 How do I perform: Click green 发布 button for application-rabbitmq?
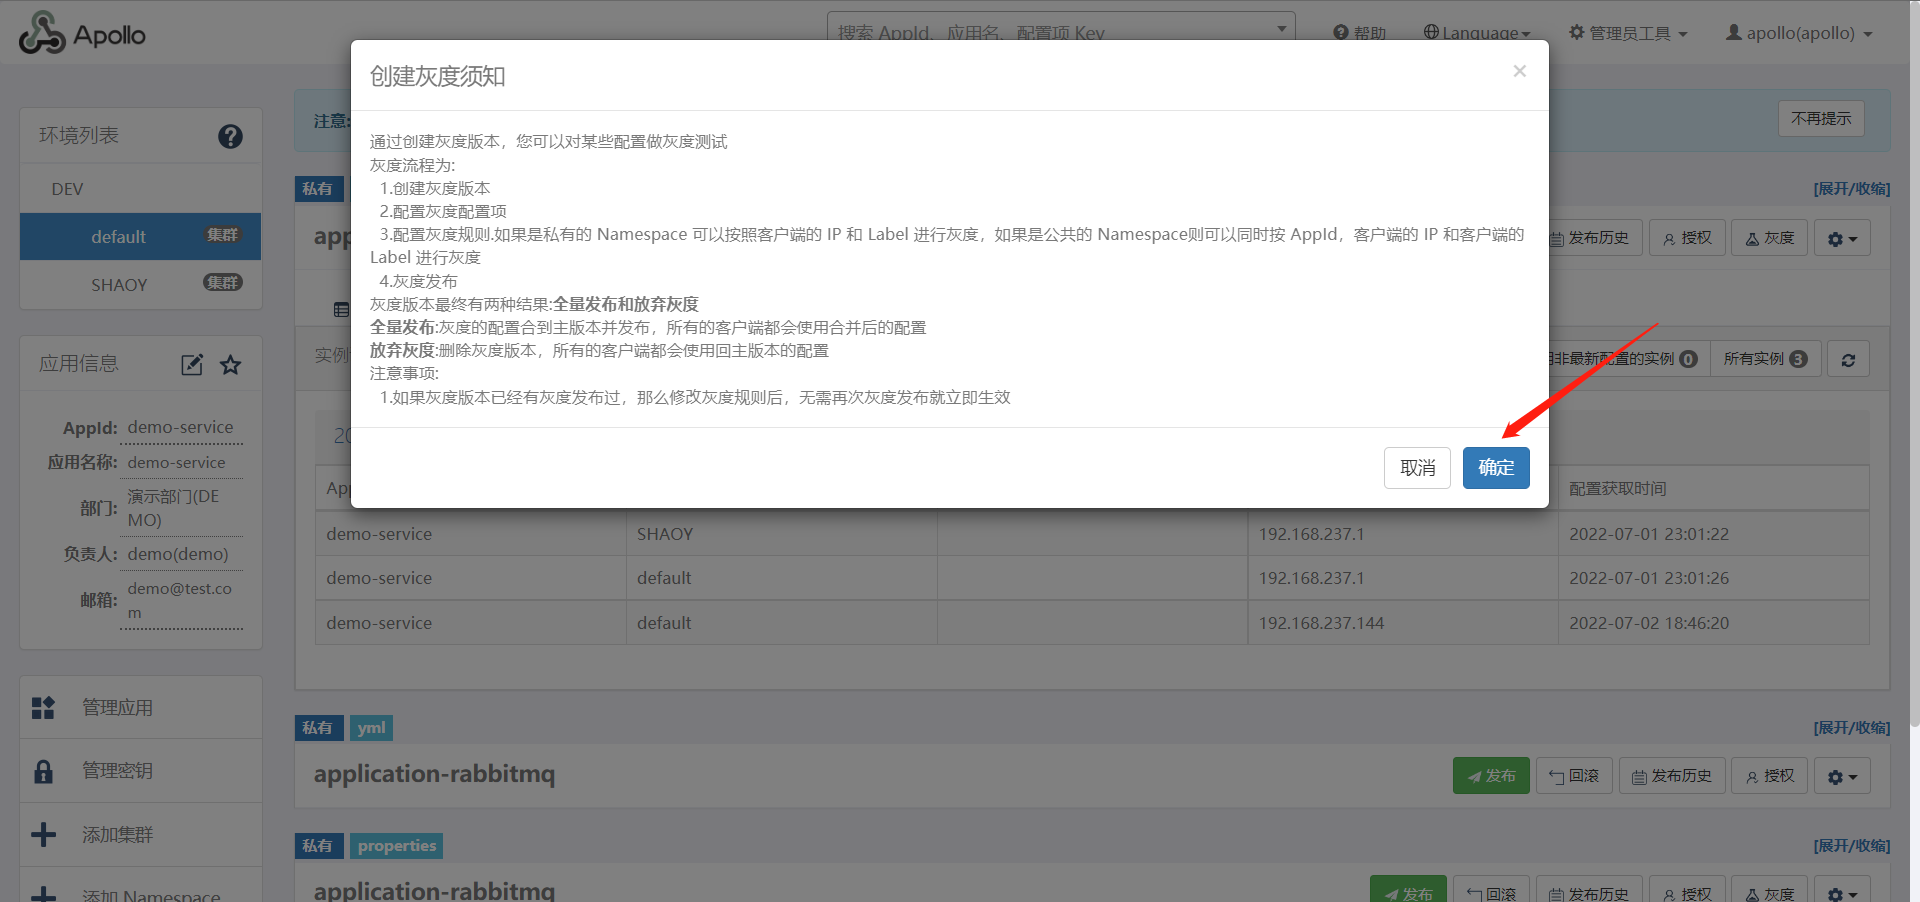tap(1490, 776)
